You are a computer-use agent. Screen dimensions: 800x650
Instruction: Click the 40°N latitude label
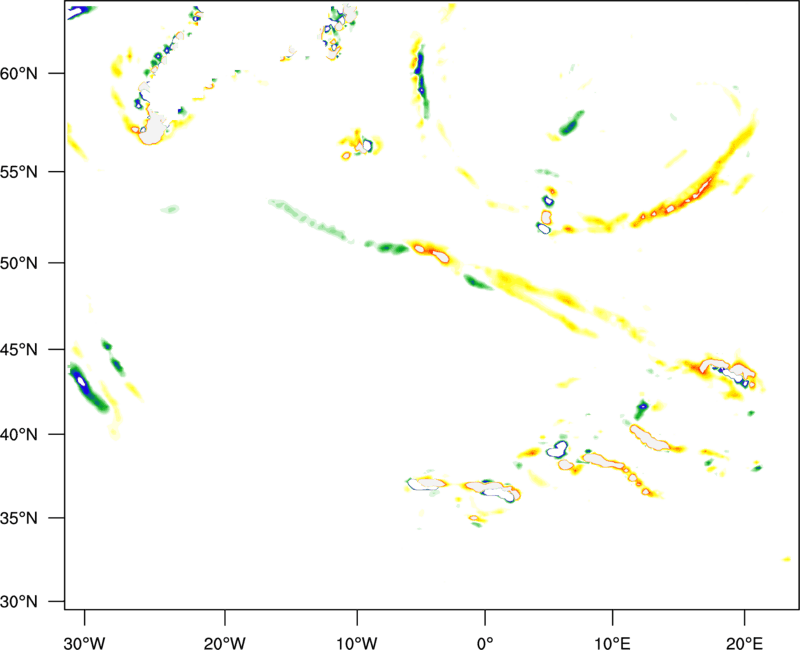[x=19, y=435]
